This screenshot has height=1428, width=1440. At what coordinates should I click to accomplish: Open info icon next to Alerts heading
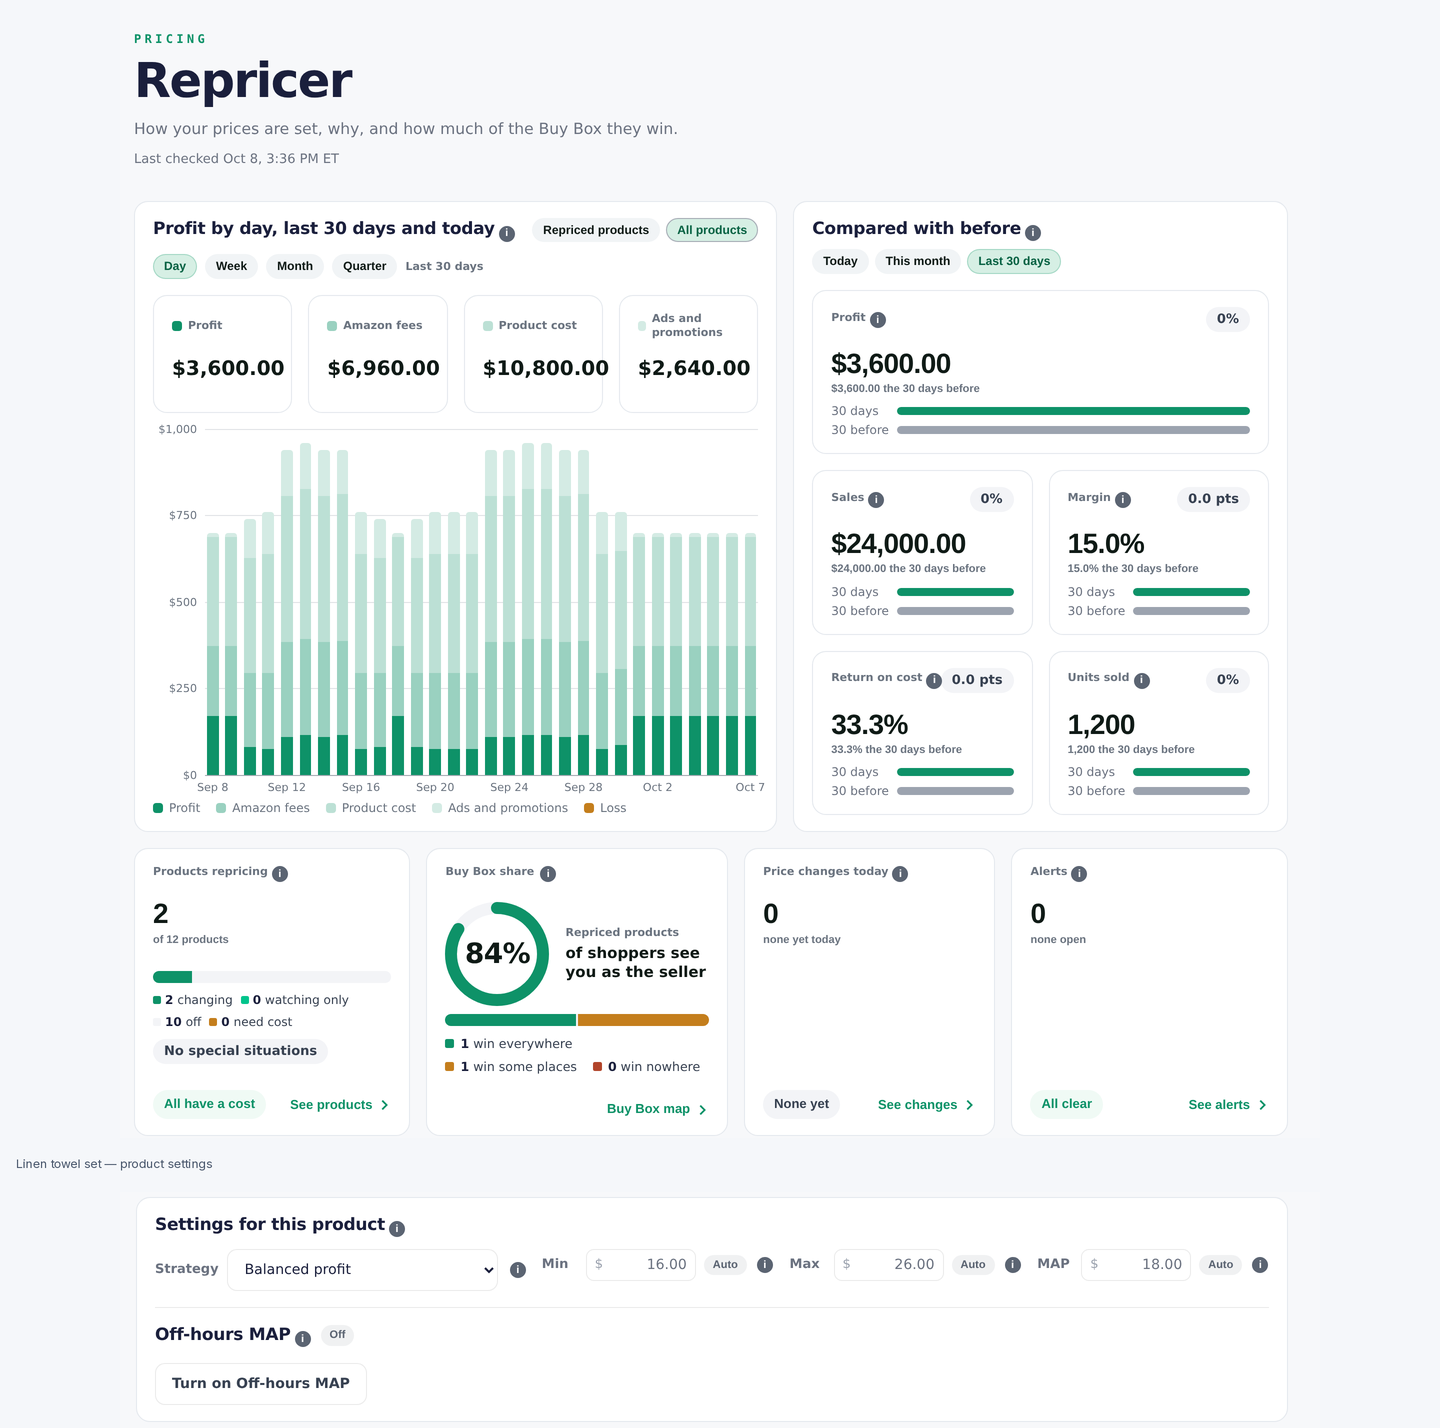coord(1079,874)
